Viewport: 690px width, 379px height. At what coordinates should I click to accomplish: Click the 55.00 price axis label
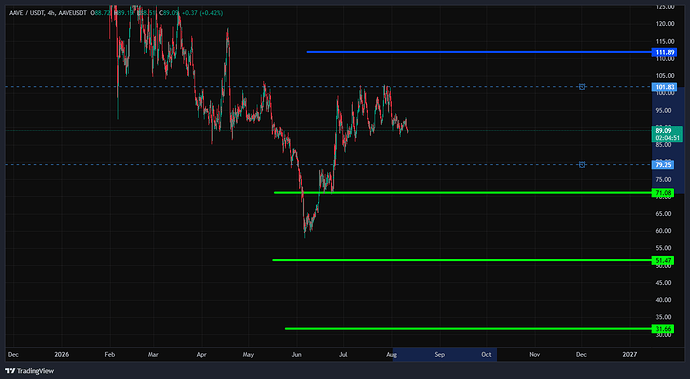664,248
